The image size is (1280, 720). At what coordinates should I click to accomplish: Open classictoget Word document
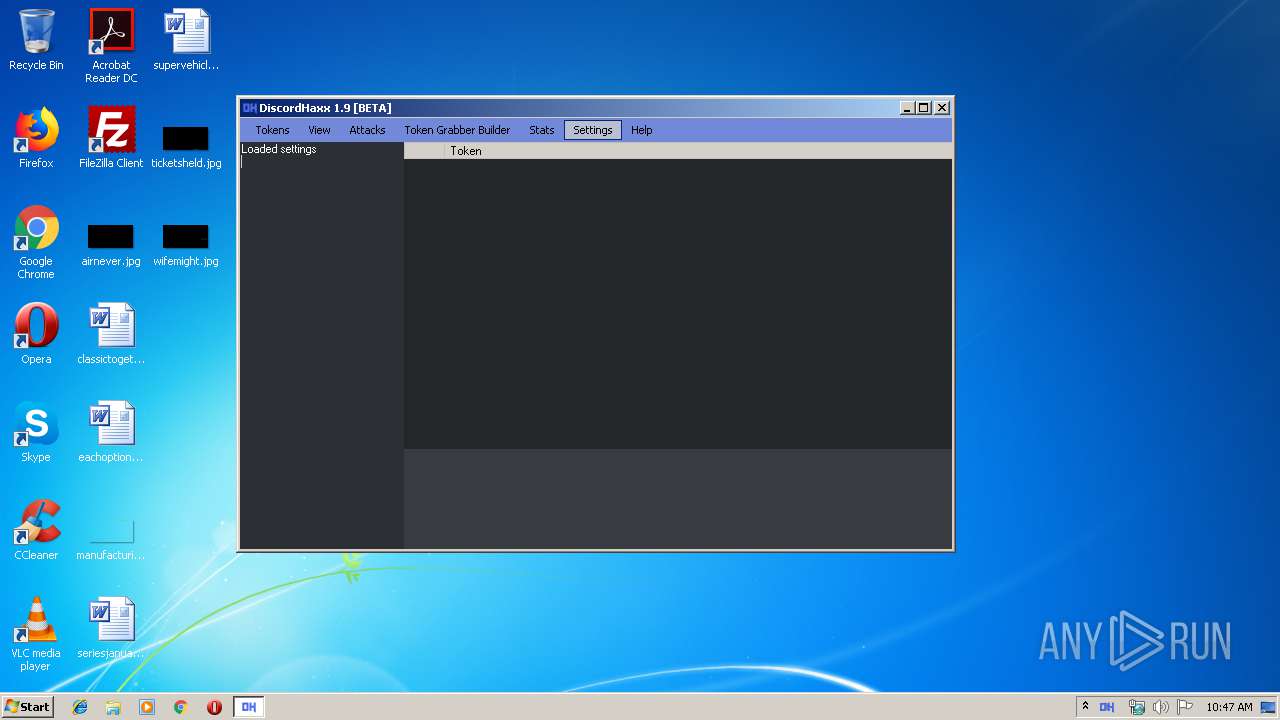111,334
